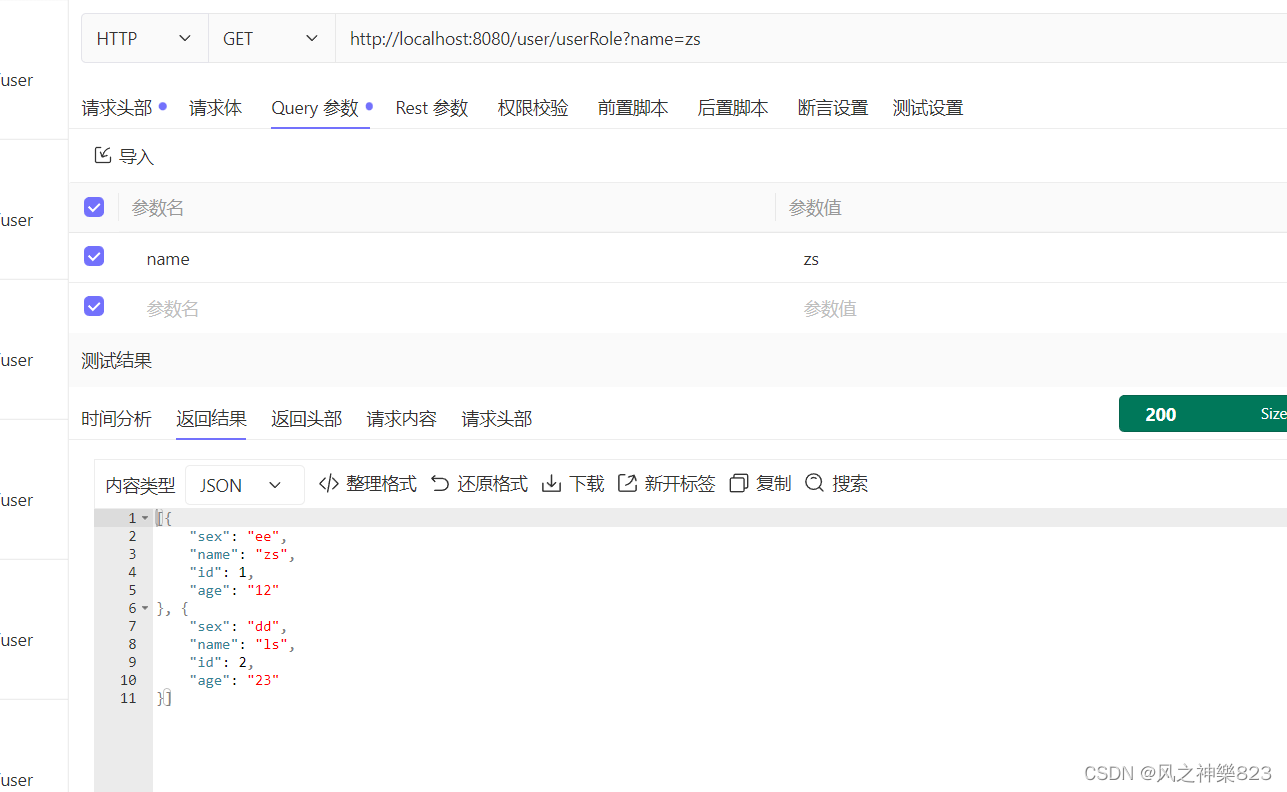Copy the JSON response using 复制 icon
The image size is (1287, 792).
pyautogui.click(x=738, y=483)
